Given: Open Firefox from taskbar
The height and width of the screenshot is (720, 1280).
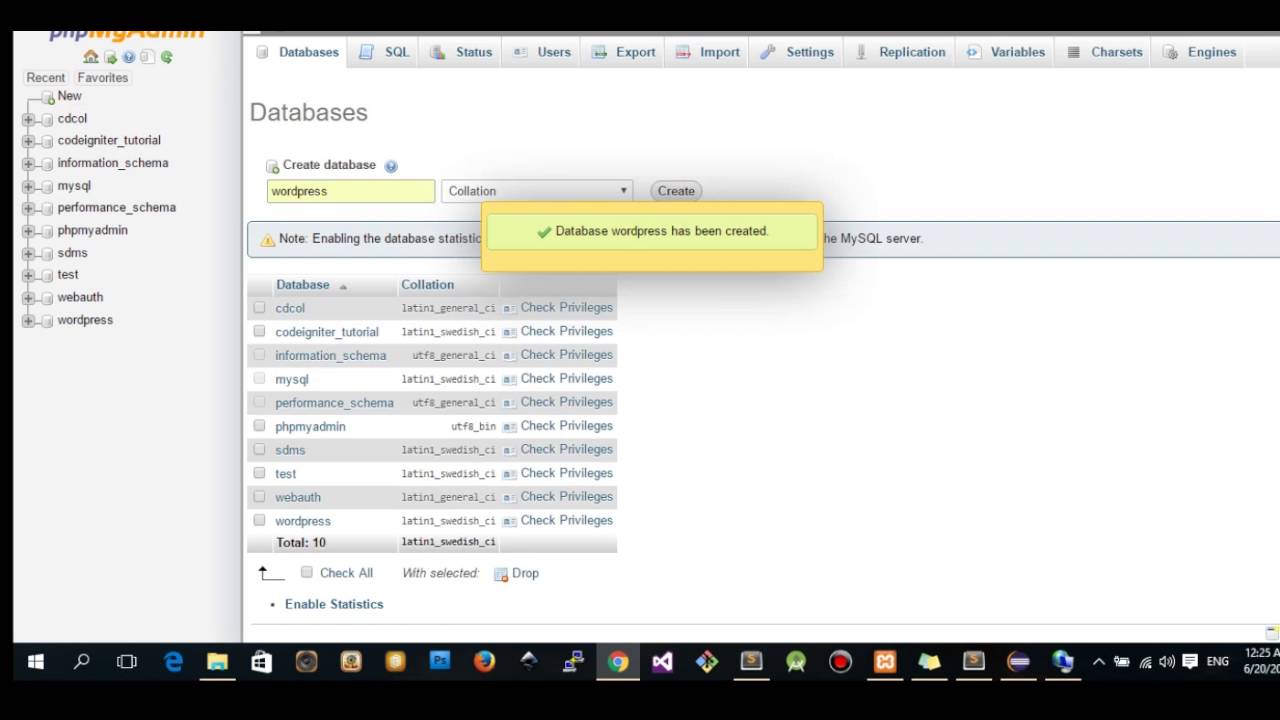Looking at the screenshot, I should tap(484, 662).
